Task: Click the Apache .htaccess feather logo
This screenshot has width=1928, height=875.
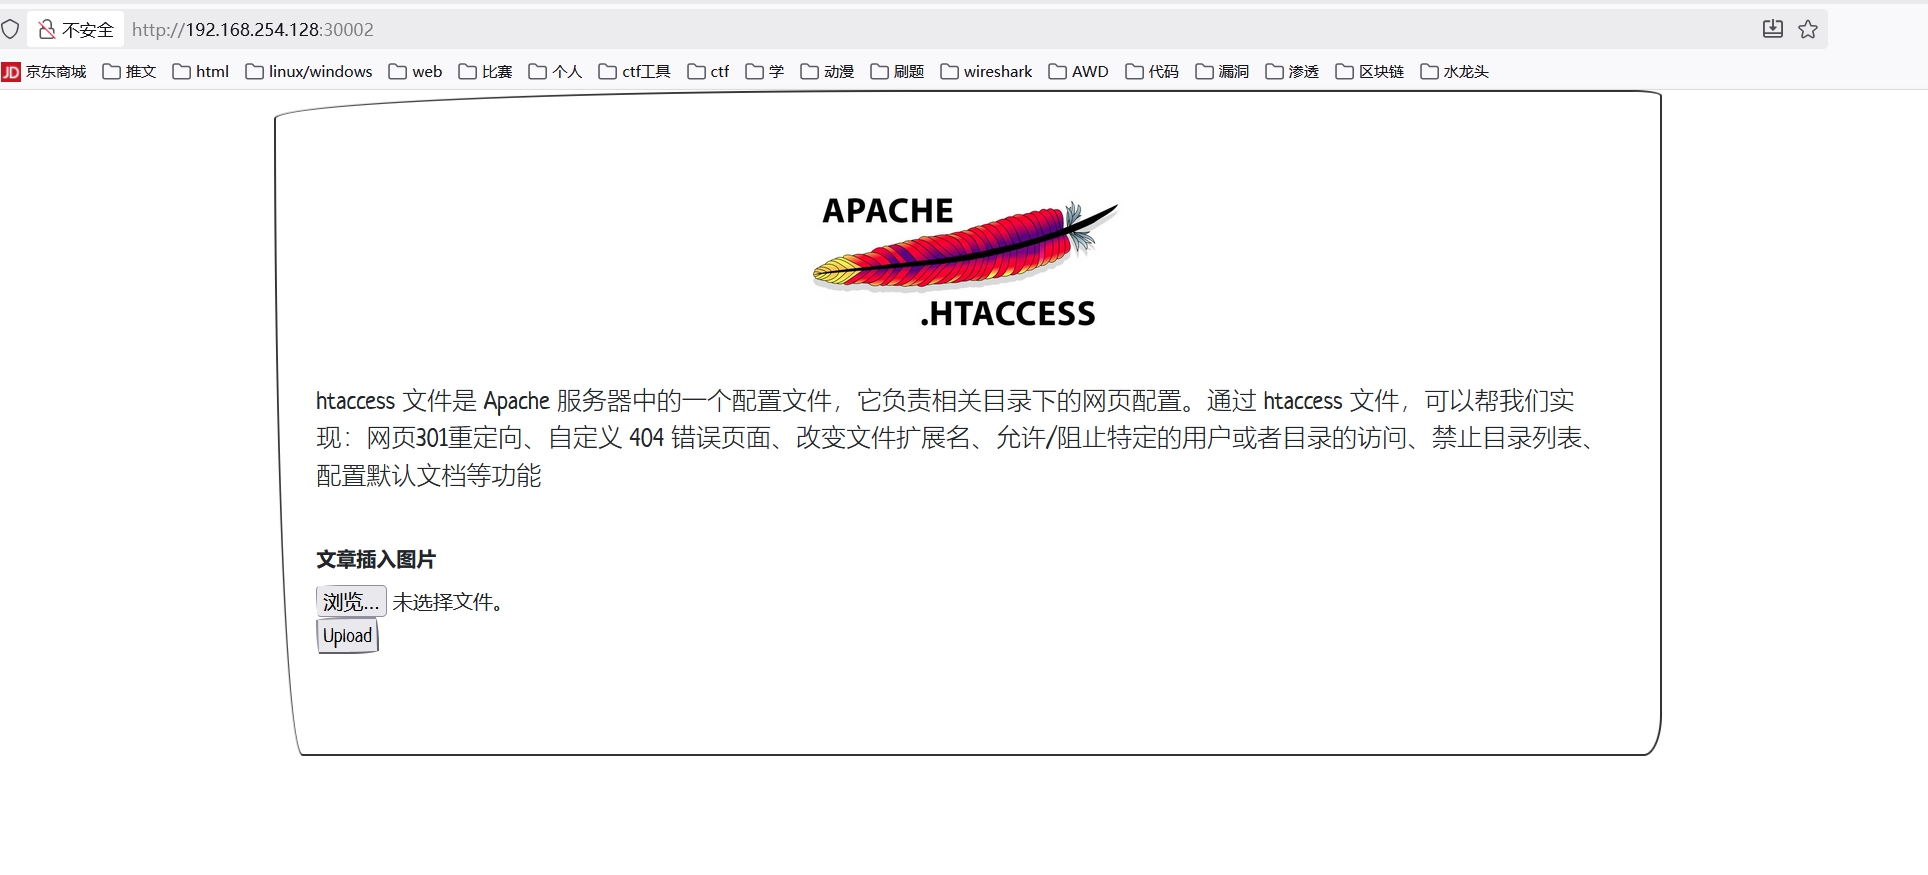Action: pyautogui.click(x=965, y=262)
